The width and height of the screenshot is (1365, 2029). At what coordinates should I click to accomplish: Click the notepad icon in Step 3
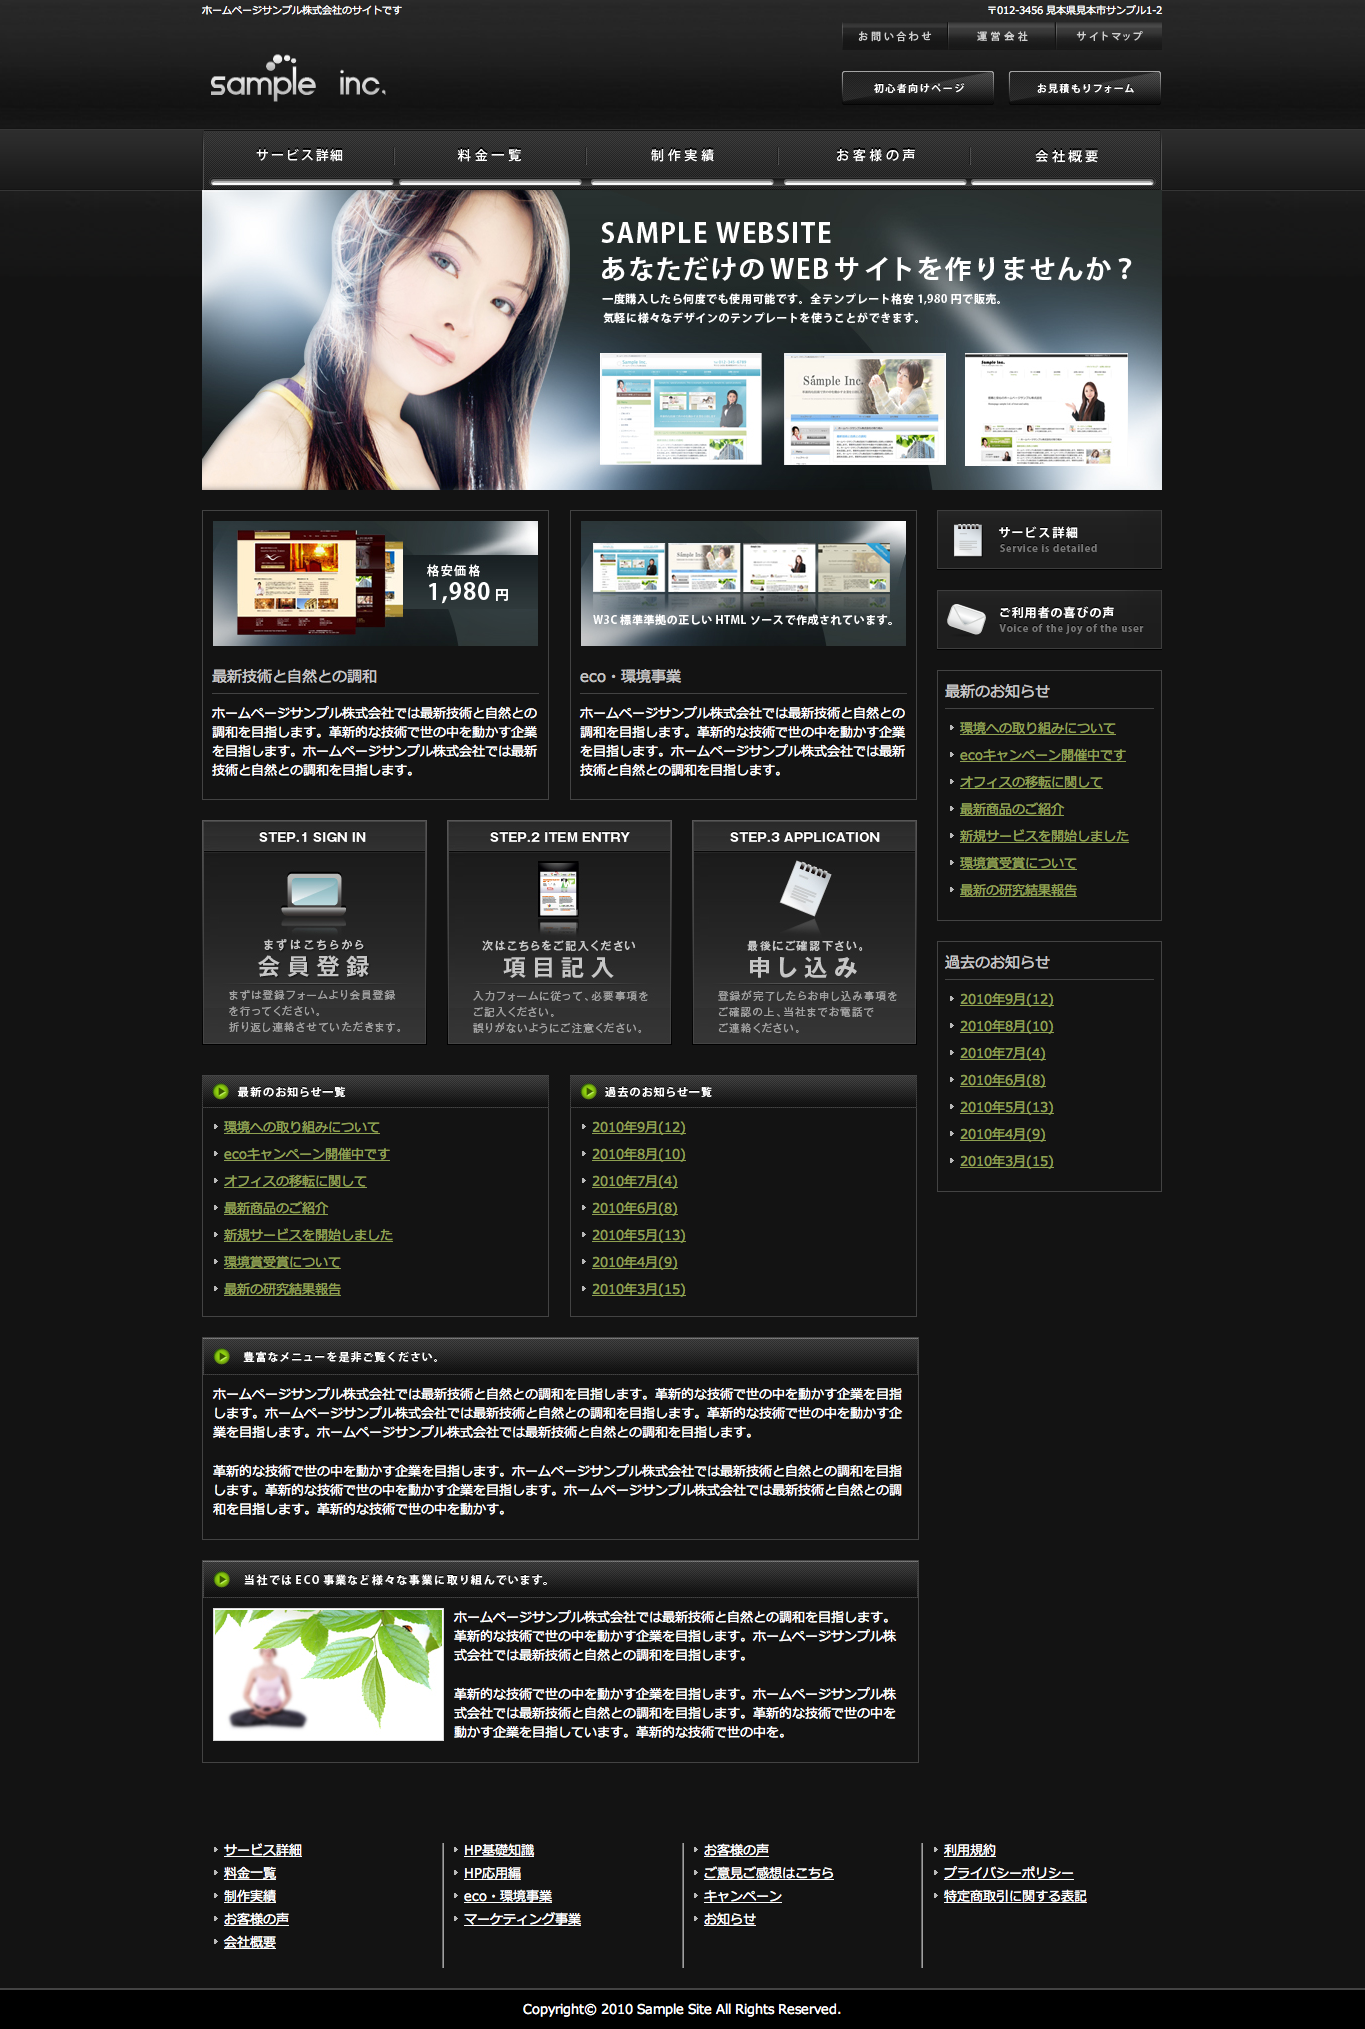805,888
